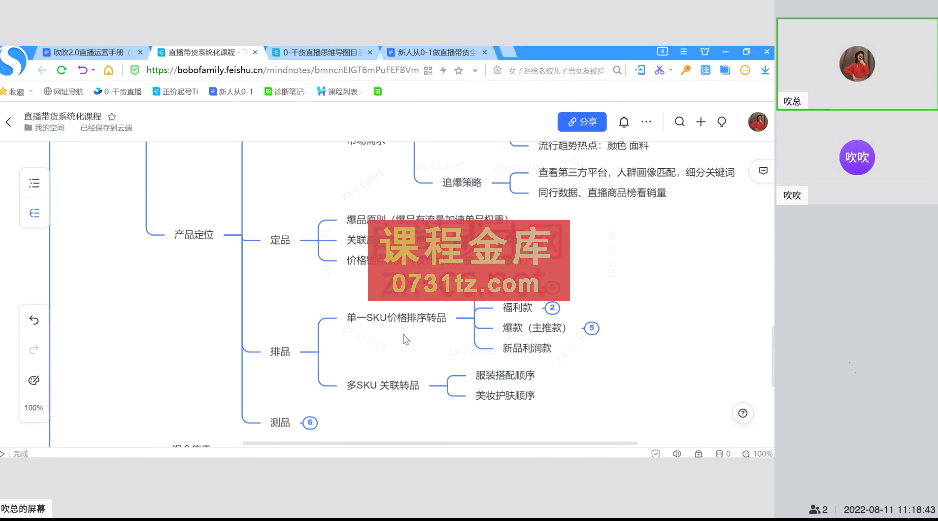Click the redo arrow in left toolbar
Viewport: 938px width, 521px height.
34,350
